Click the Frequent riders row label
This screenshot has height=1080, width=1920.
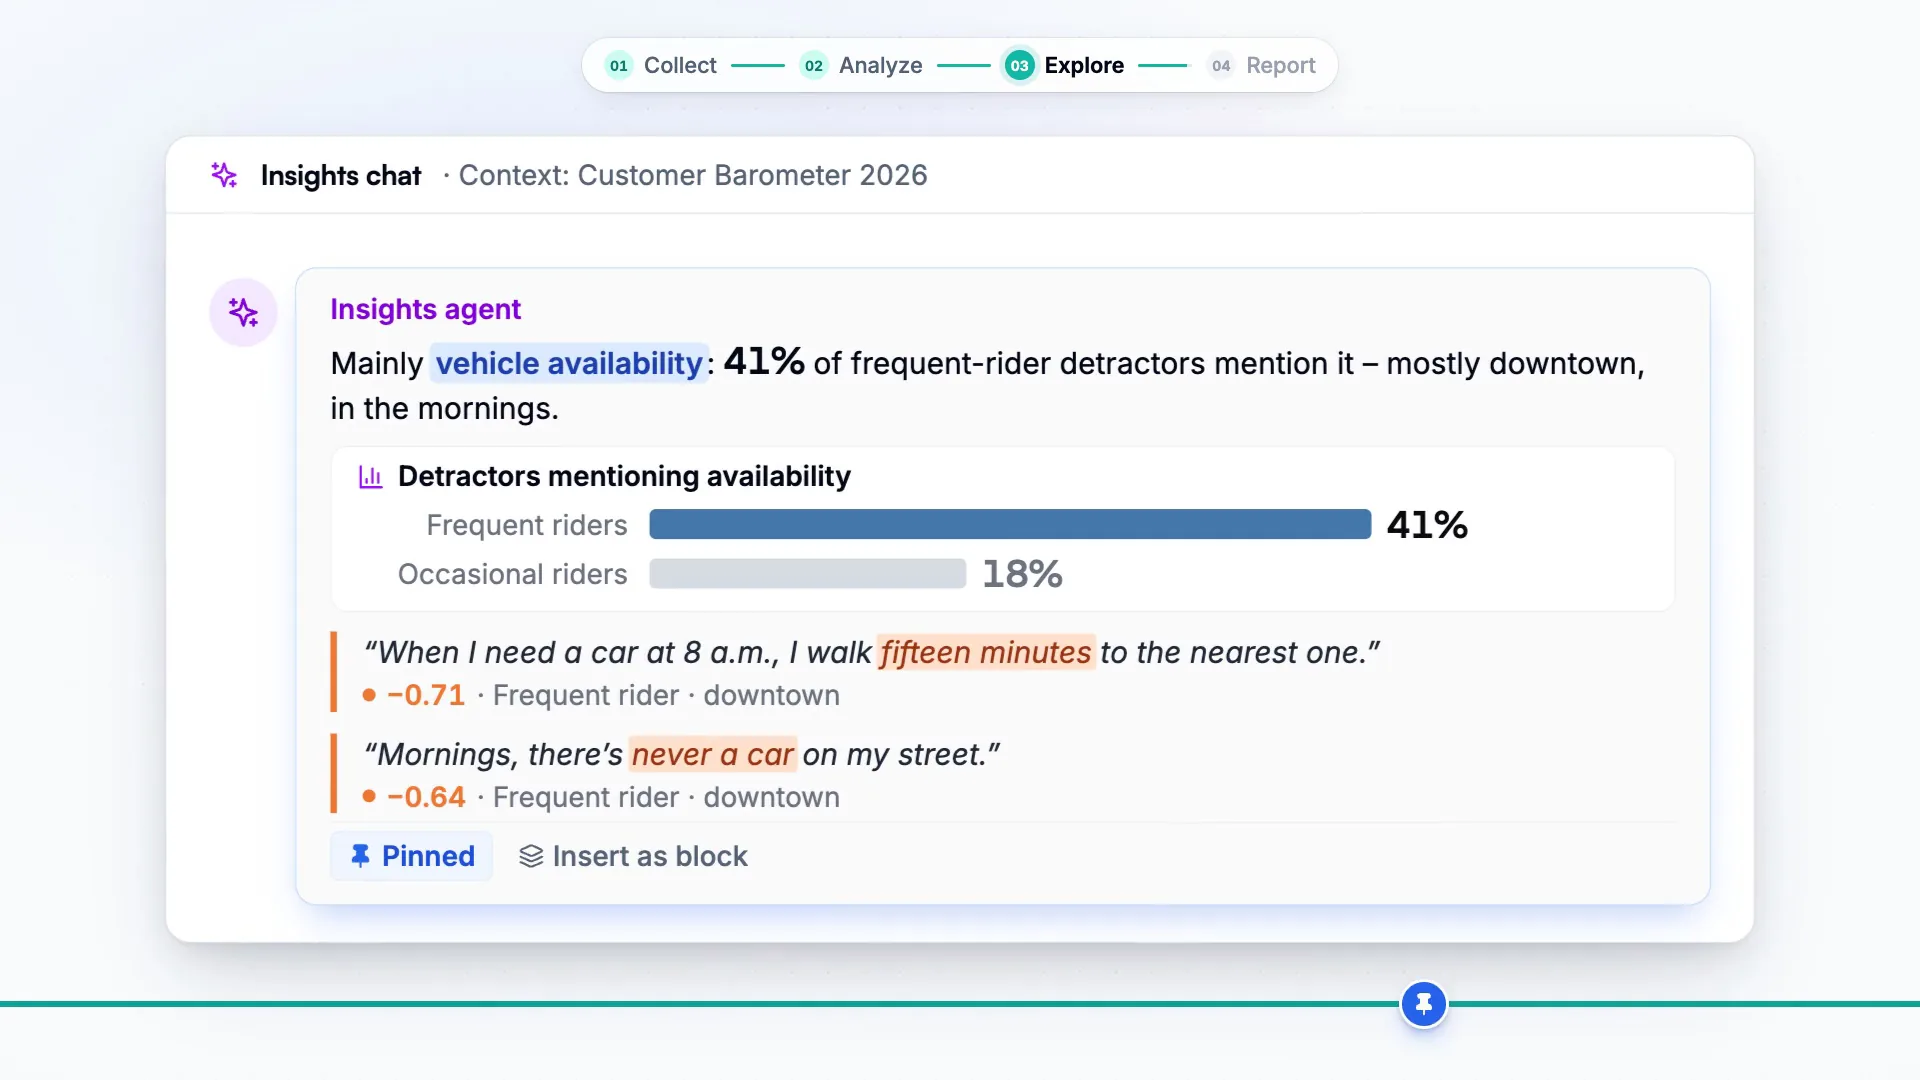[527, 525]
